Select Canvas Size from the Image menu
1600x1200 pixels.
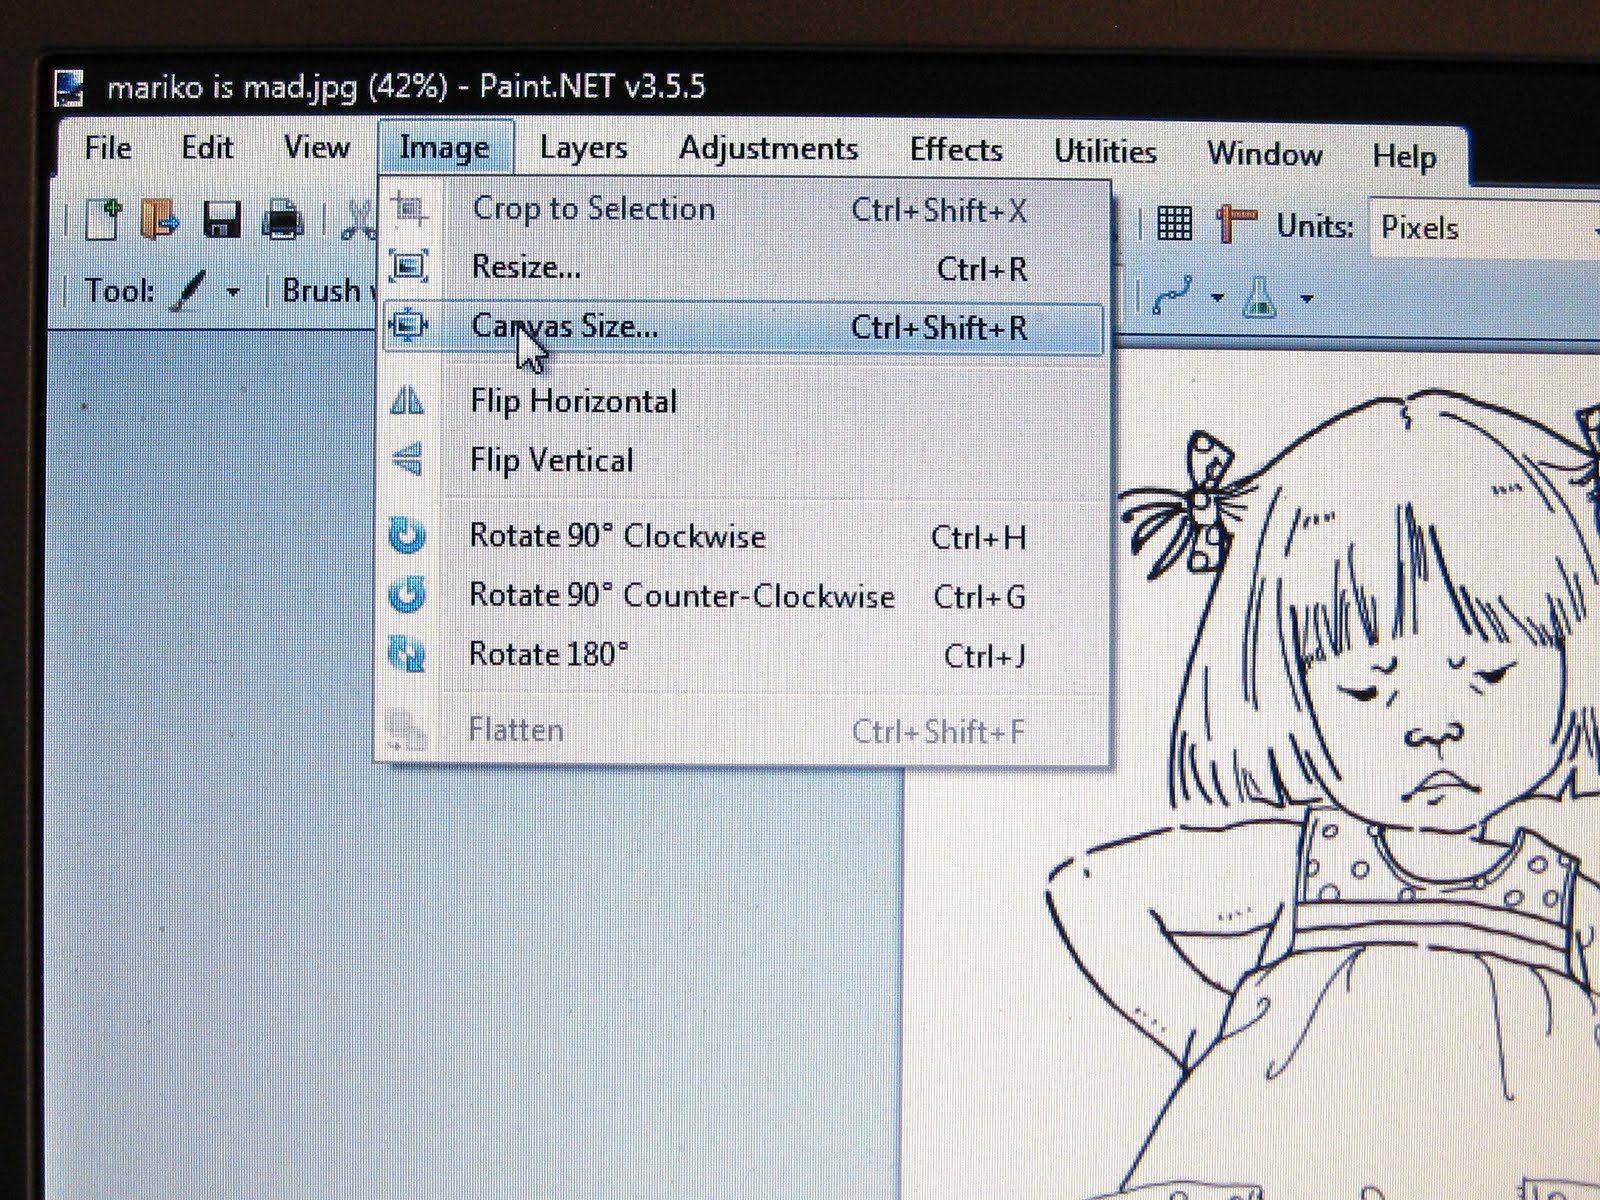pyautogui.click(x=567, y=326)
